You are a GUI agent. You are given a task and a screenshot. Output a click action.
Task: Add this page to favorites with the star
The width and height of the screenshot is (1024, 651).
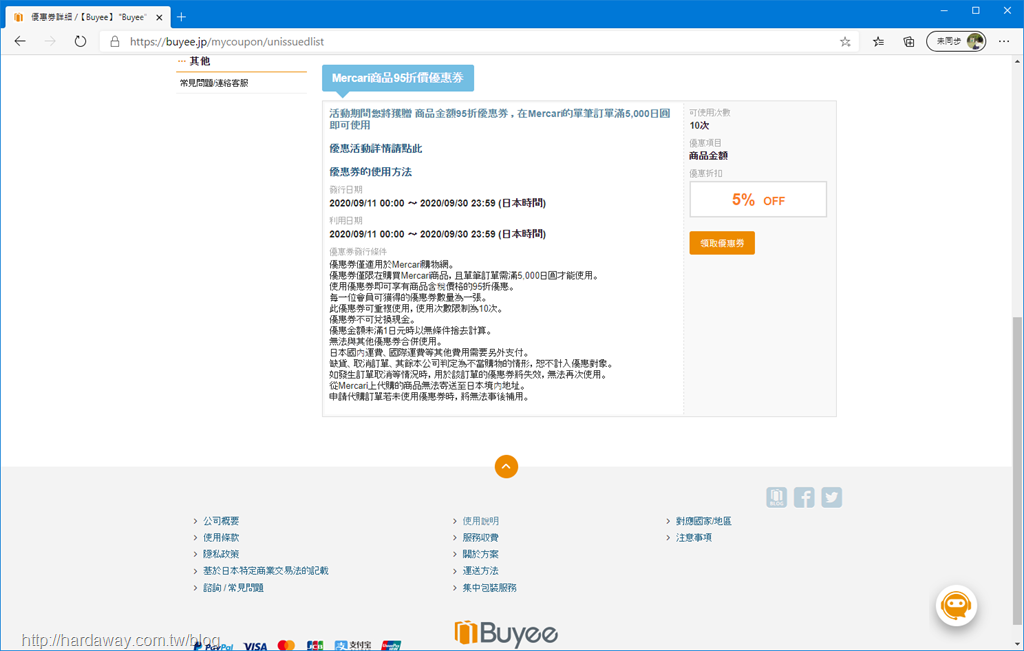tap(845, 42)
